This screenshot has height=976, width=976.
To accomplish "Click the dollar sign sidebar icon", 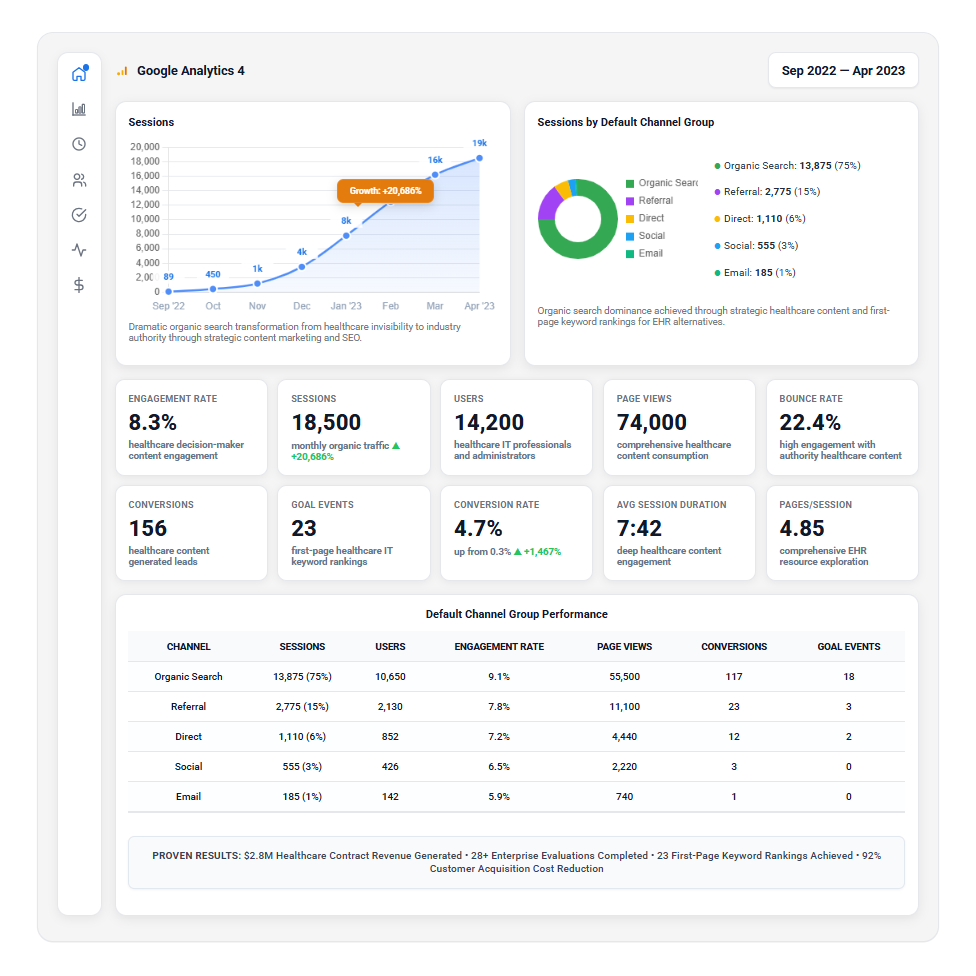I will click(79, 285).
